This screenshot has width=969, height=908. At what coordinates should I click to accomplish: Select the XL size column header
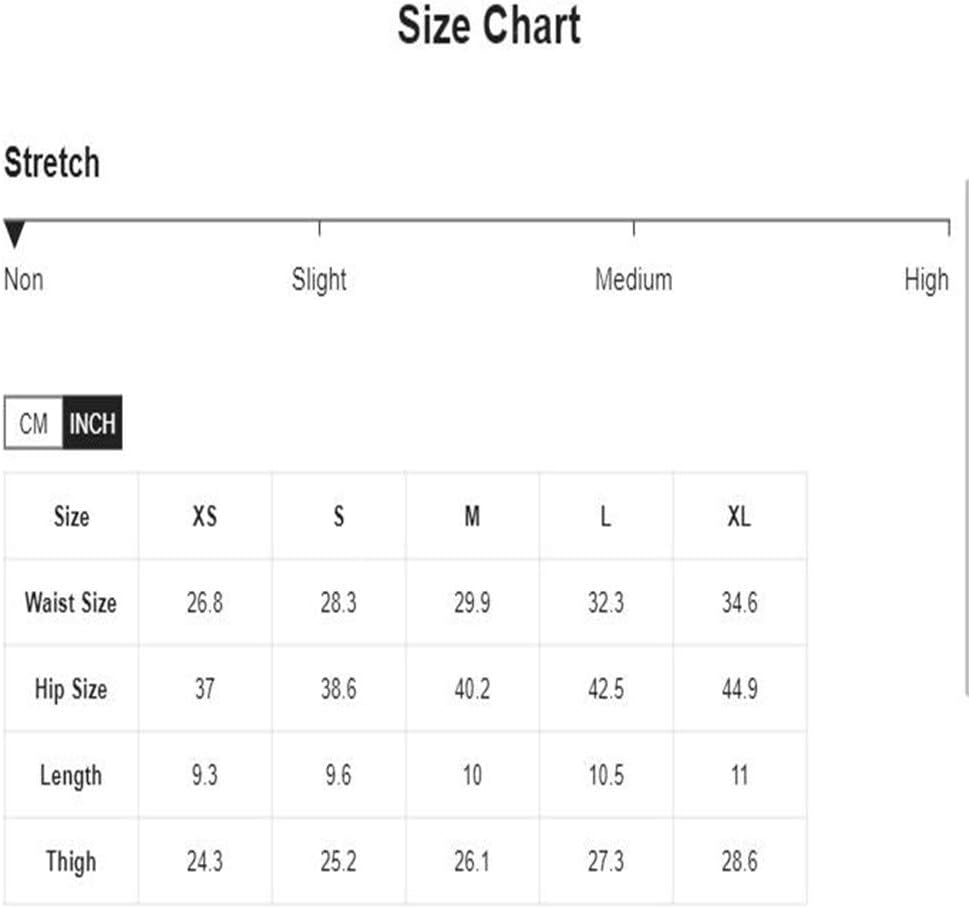pyautogui.click(x=740, y=516)
